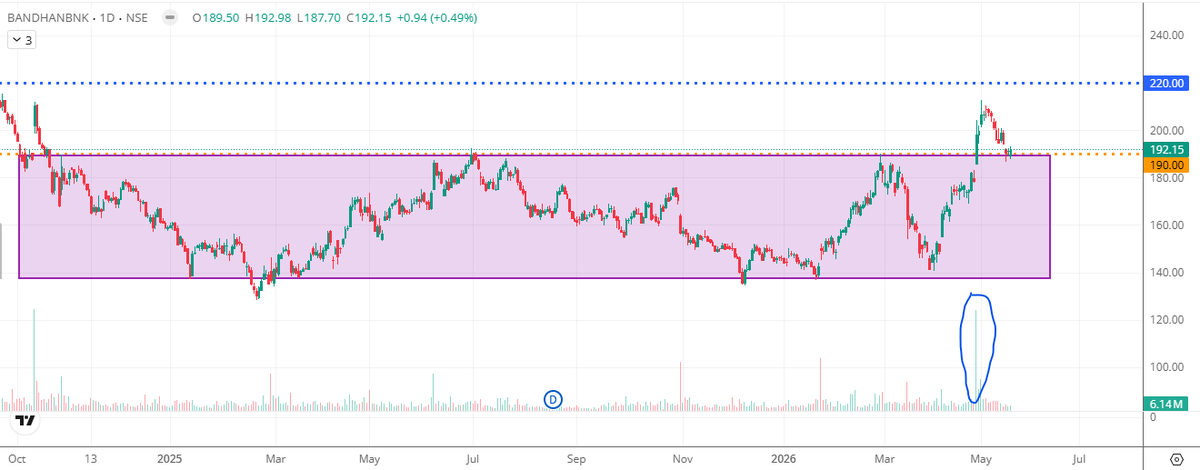This screenshot has height=470, width=1200.
Task: Click the 140.00 price axis label
Action: click(1167, 272)
